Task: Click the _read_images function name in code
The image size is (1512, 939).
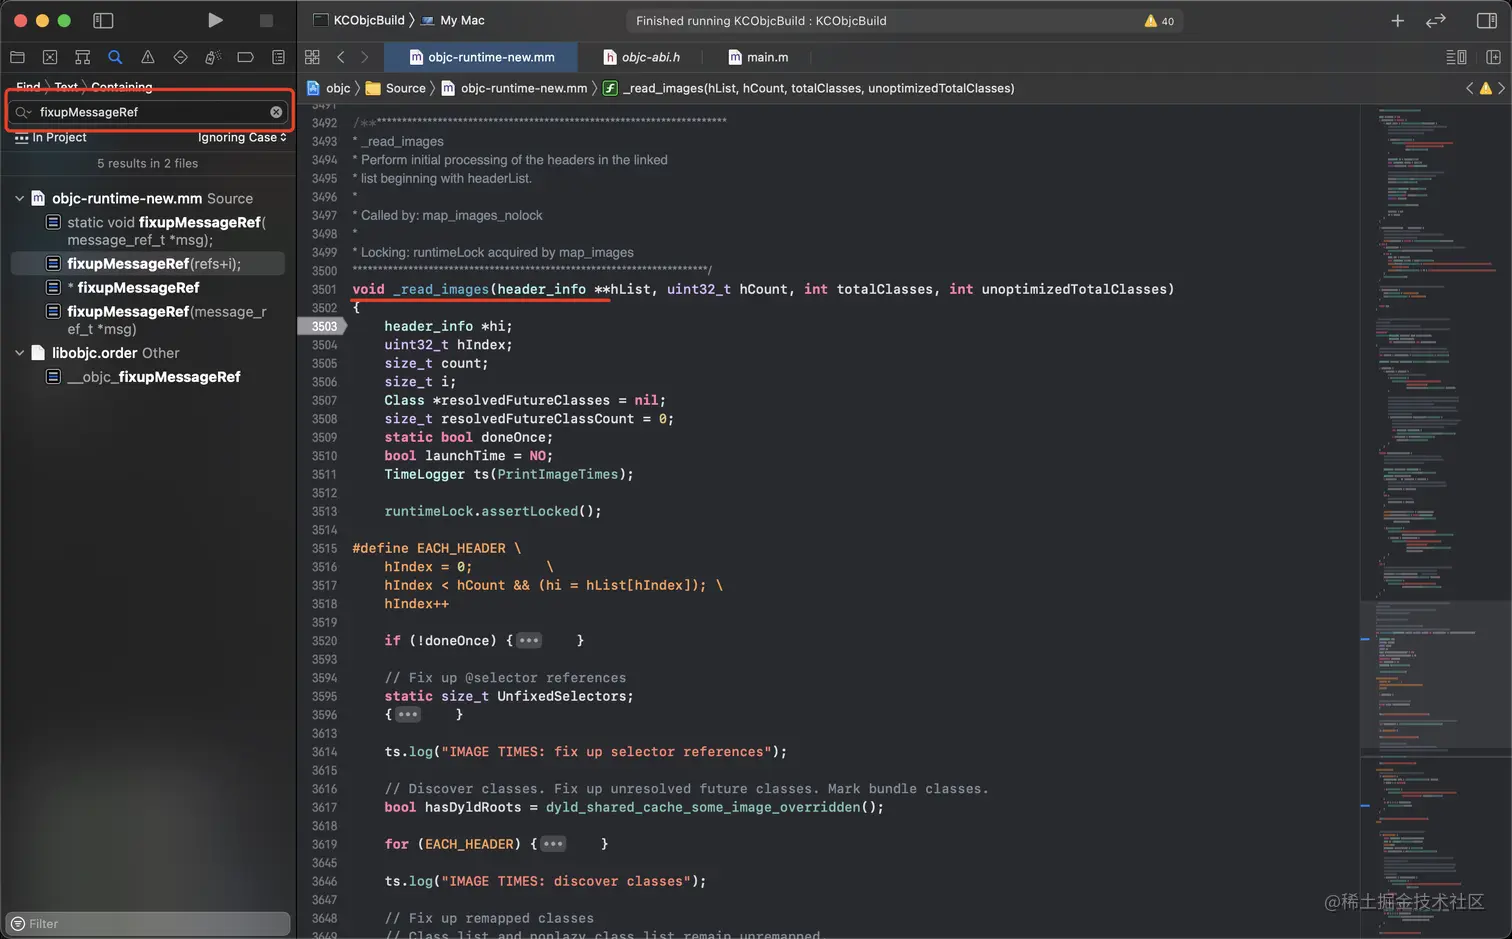Action: pos(441,289)
